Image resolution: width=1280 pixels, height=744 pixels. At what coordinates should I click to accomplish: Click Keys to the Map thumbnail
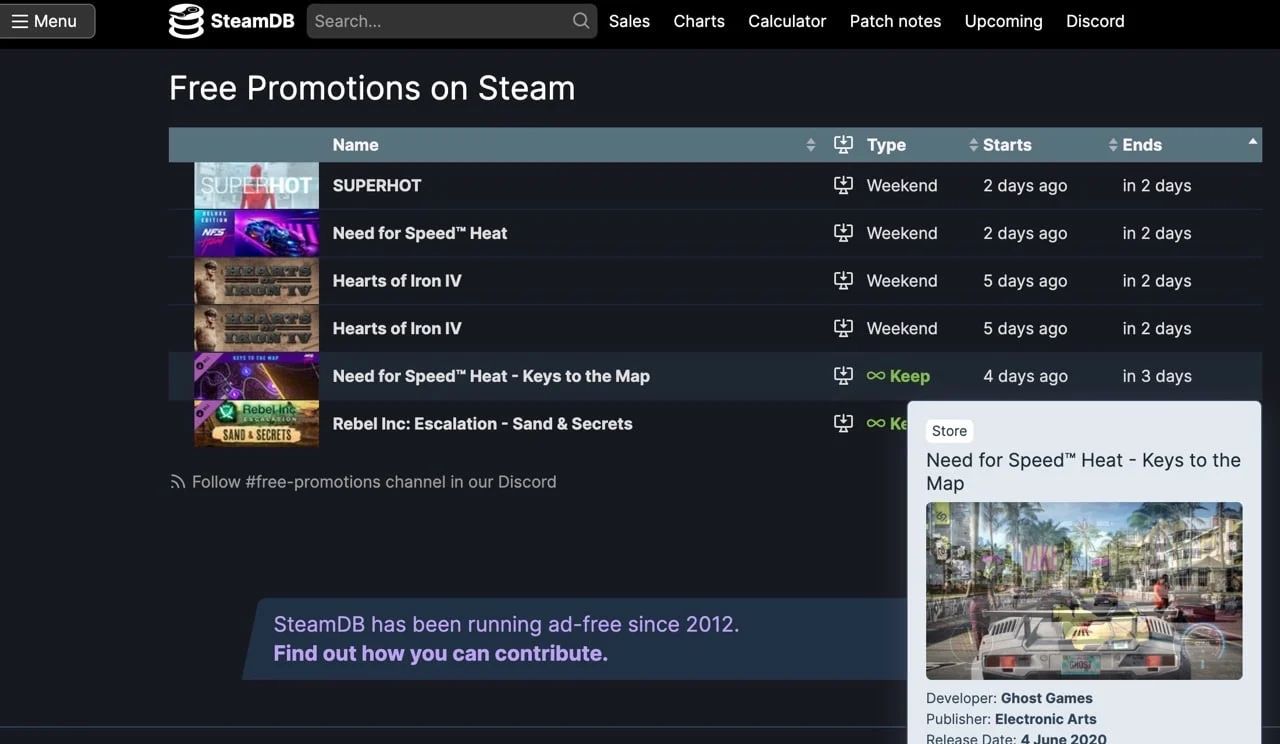[x=256, y=376]
